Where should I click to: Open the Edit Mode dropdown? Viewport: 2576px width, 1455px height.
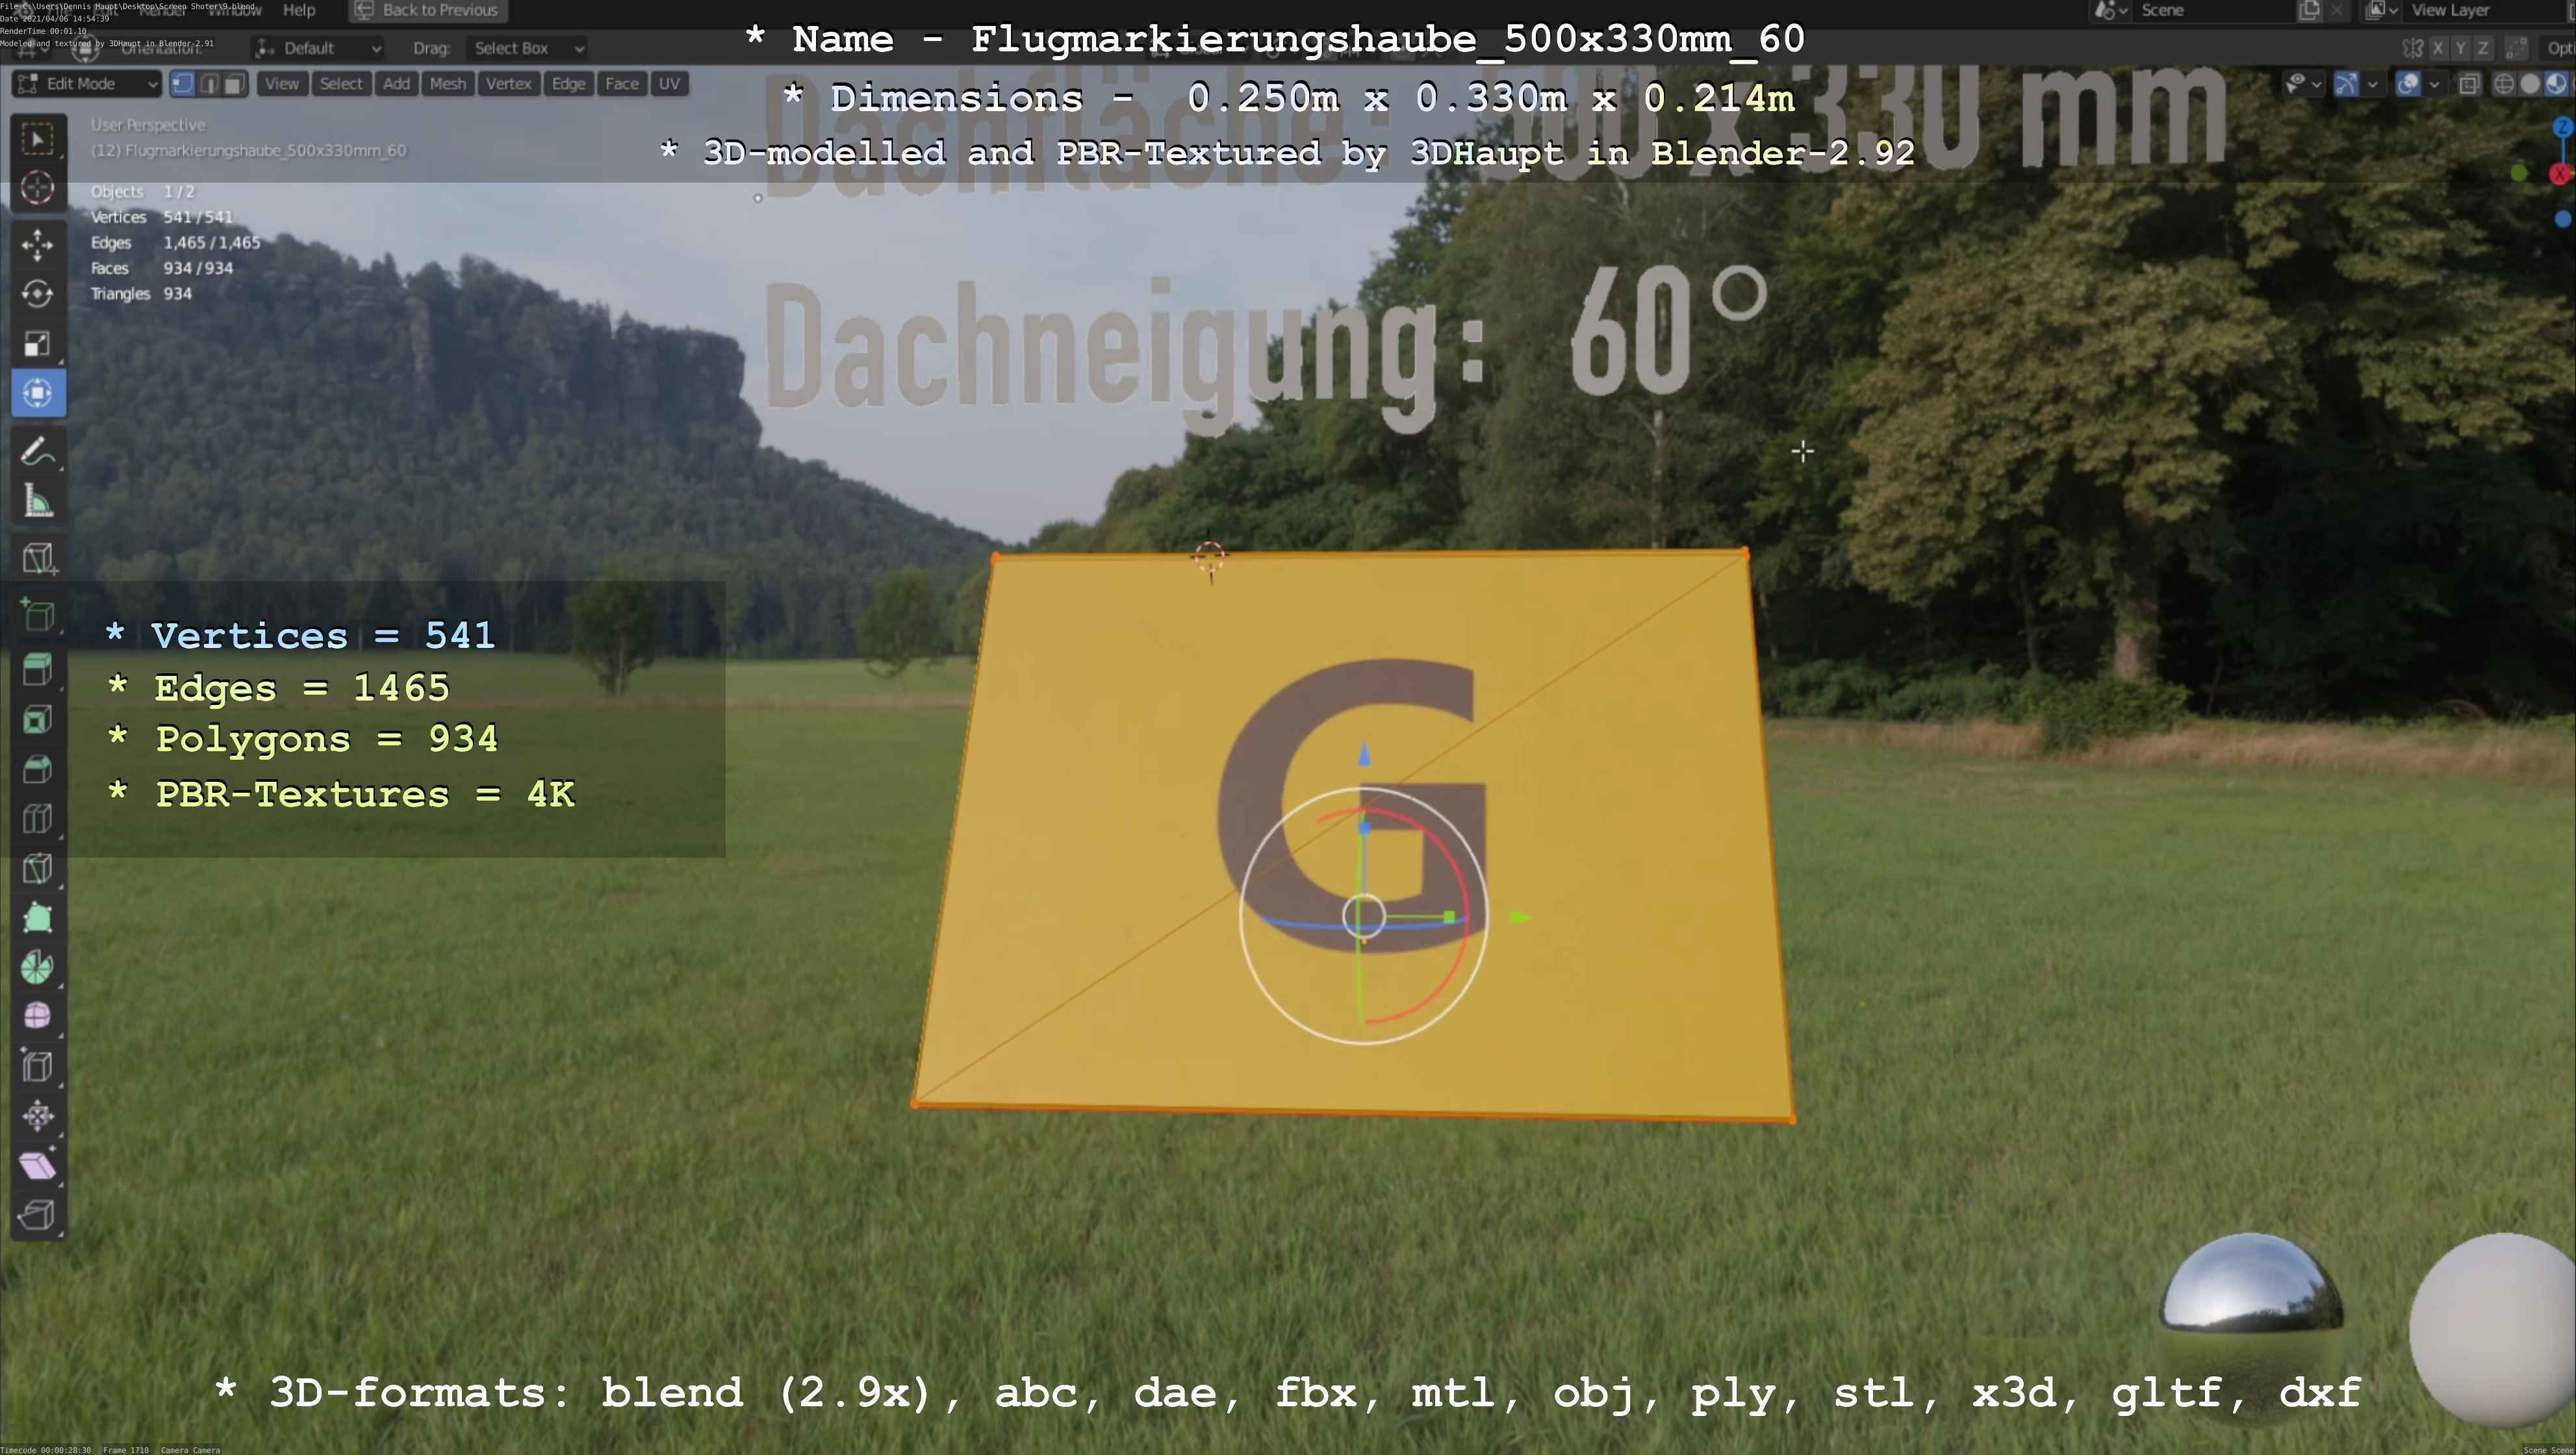coord(86,84)
